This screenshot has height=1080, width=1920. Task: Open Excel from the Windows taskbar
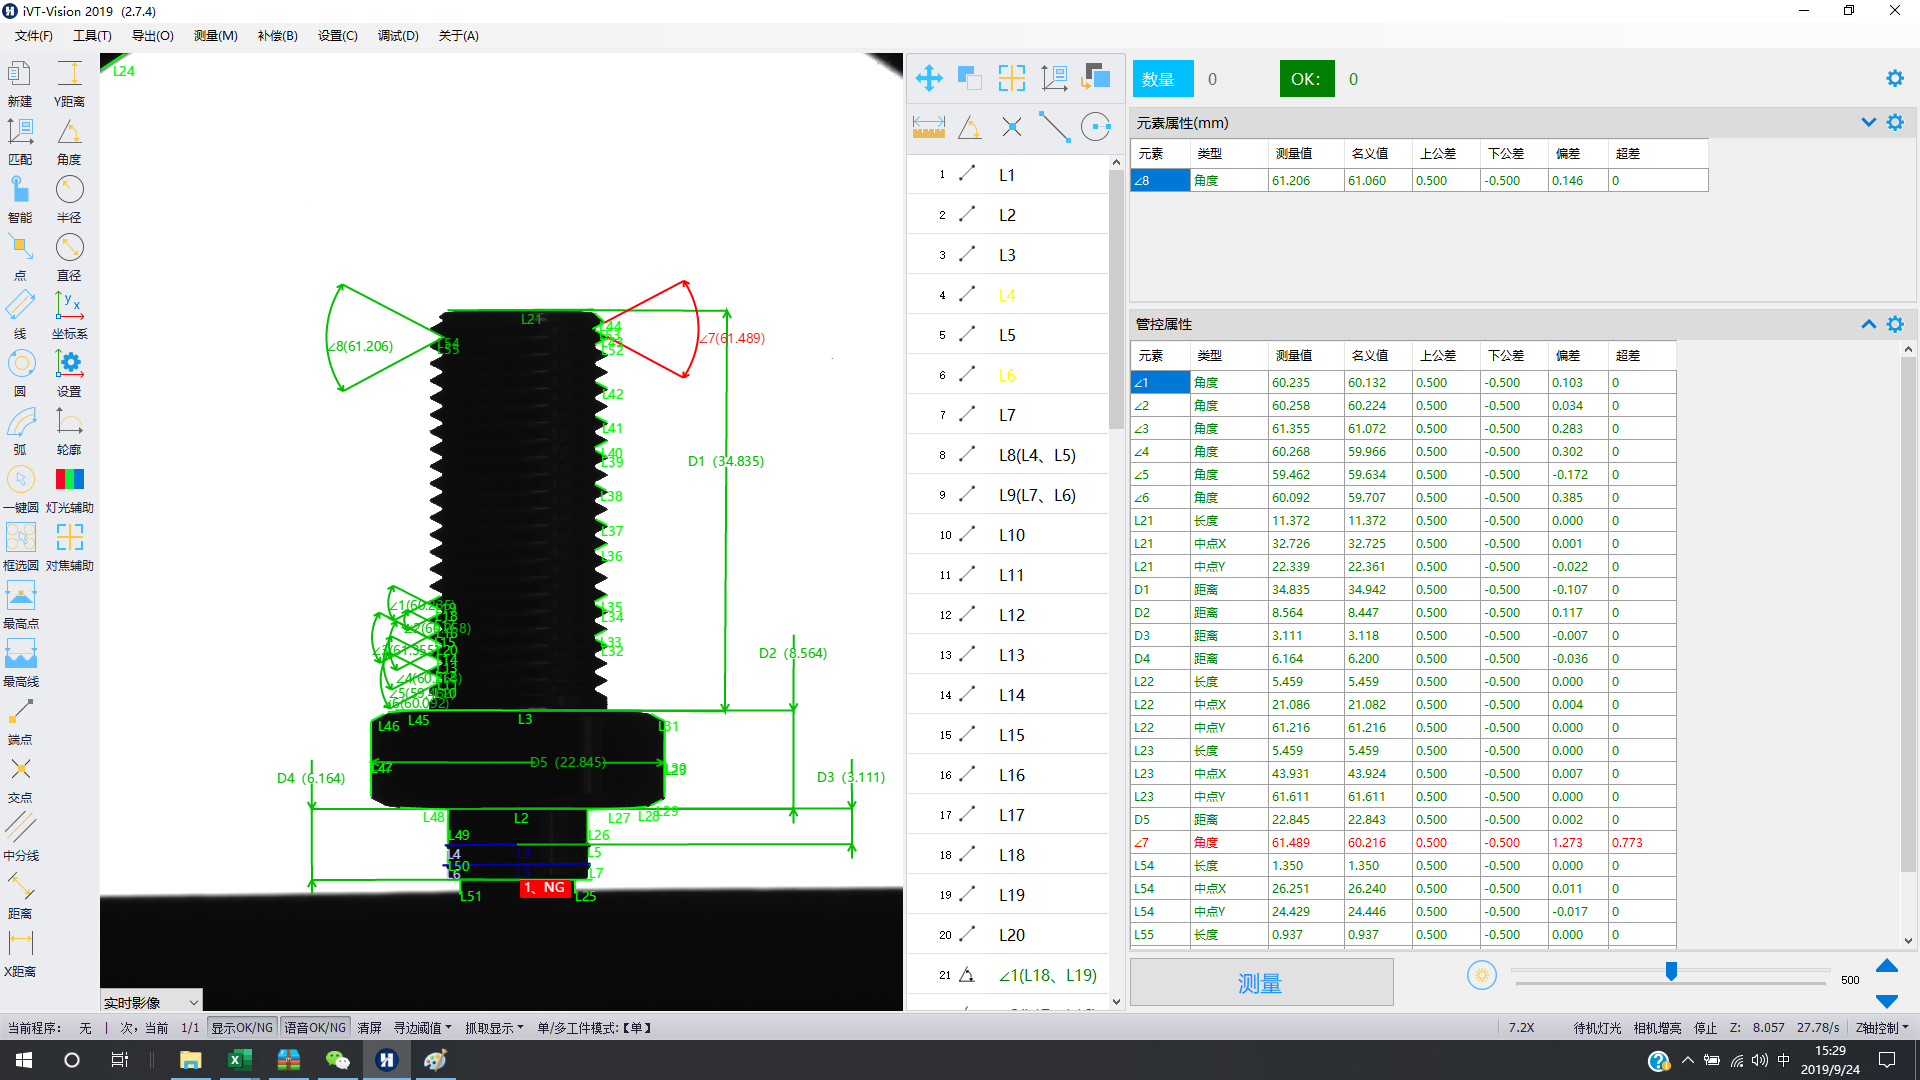240,1060
